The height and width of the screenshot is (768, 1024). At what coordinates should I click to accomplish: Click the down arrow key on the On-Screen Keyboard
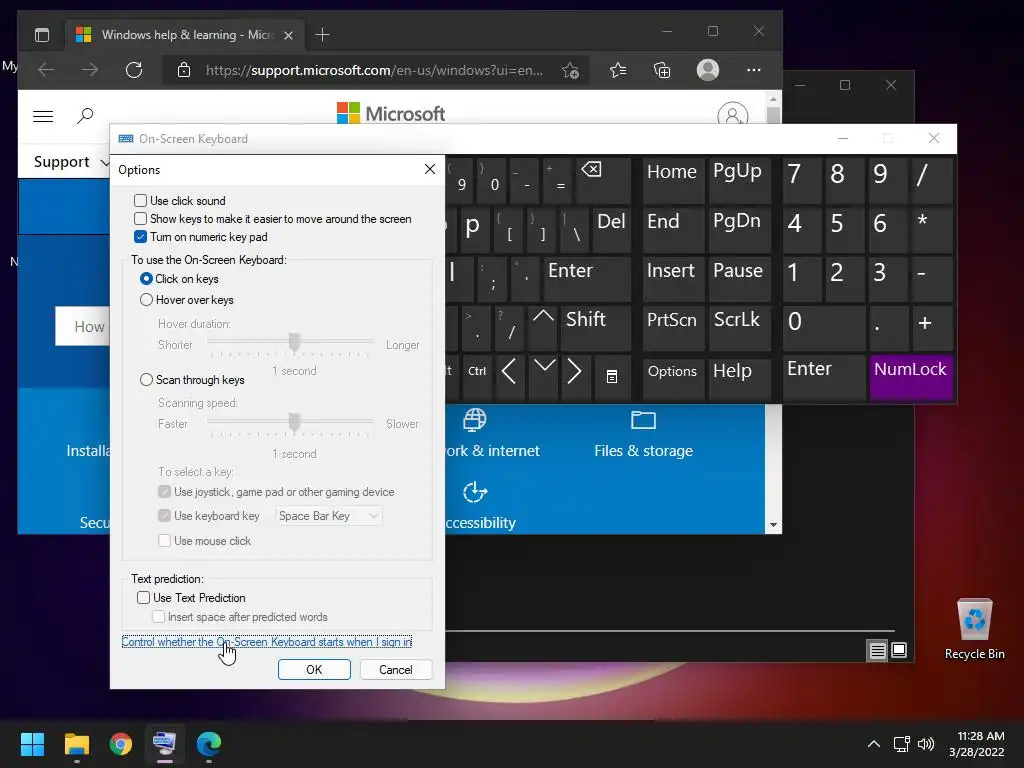point(543,377)
